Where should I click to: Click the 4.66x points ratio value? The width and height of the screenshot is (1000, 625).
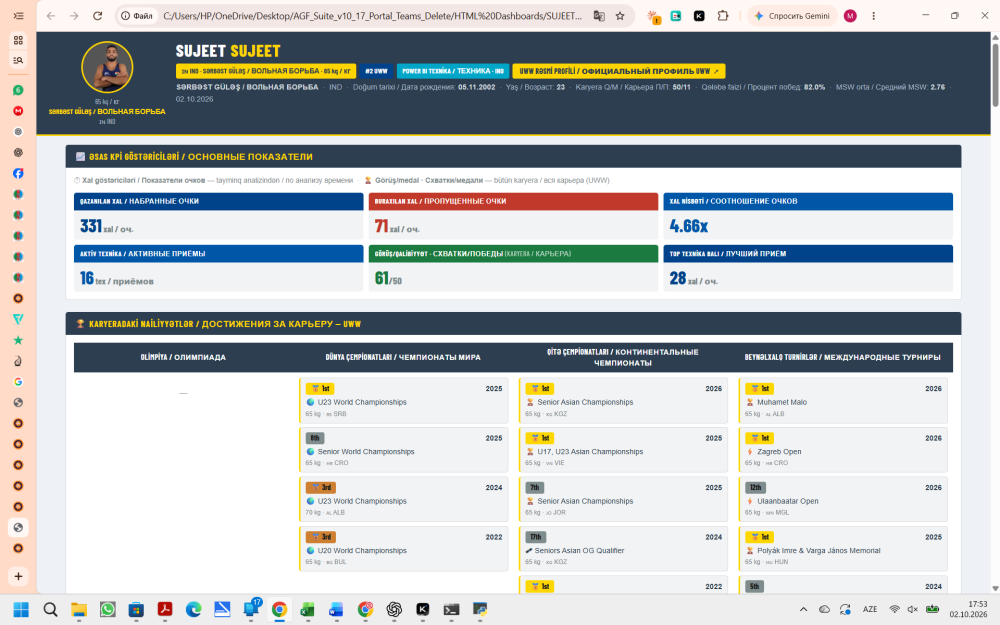click(x=689, y=226)
